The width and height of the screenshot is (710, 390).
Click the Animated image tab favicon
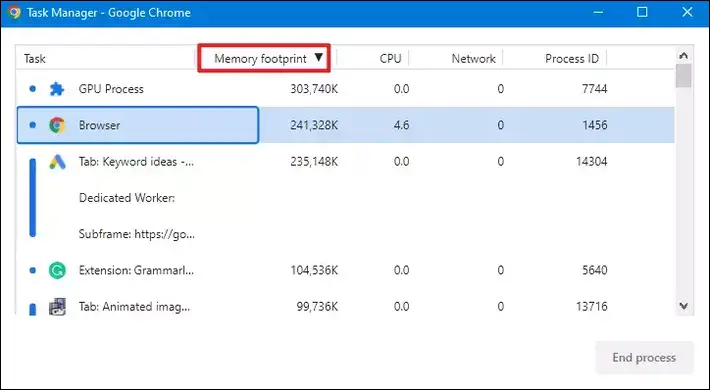point(57,307)
